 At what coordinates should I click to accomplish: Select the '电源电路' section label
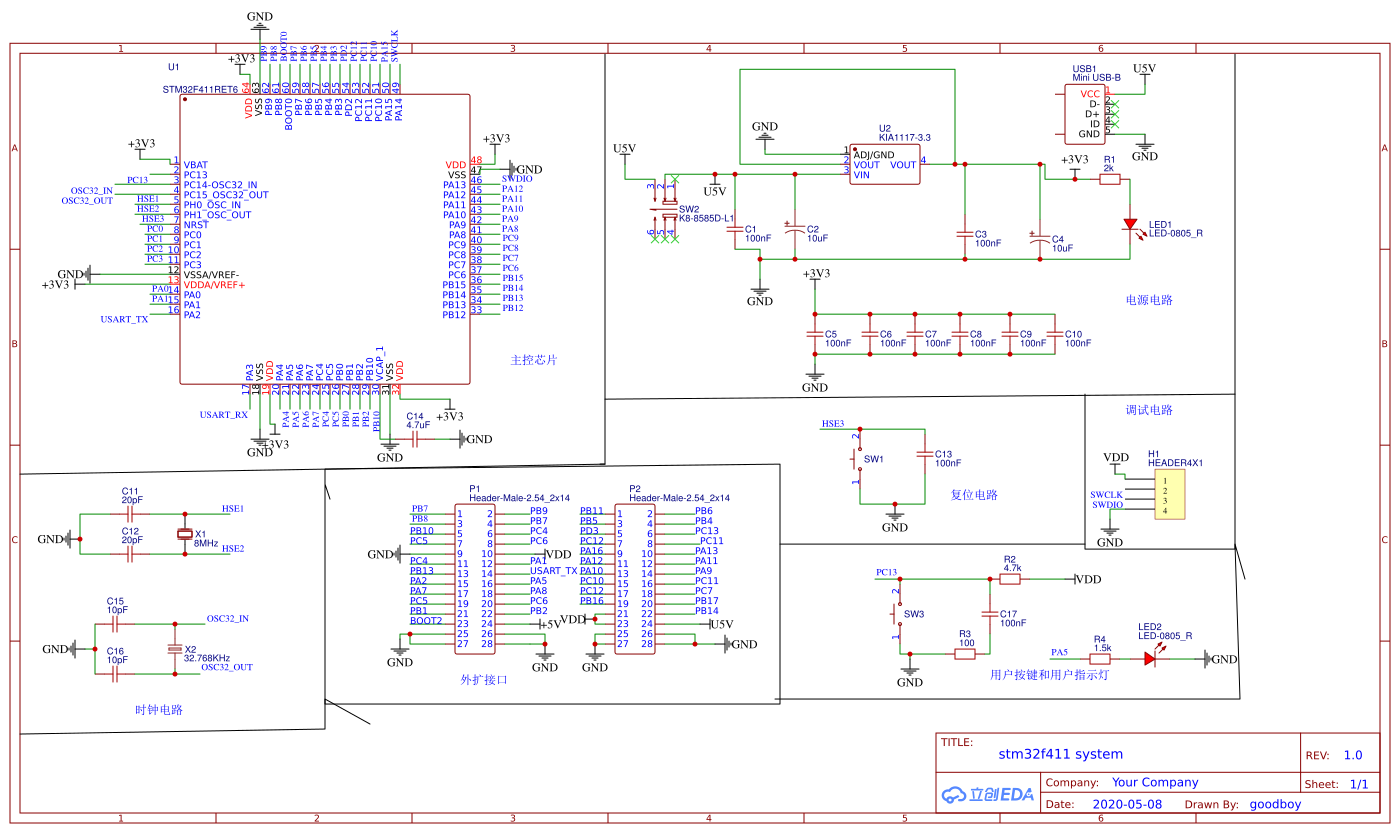pyautogui.click(x=1149, y=300)
